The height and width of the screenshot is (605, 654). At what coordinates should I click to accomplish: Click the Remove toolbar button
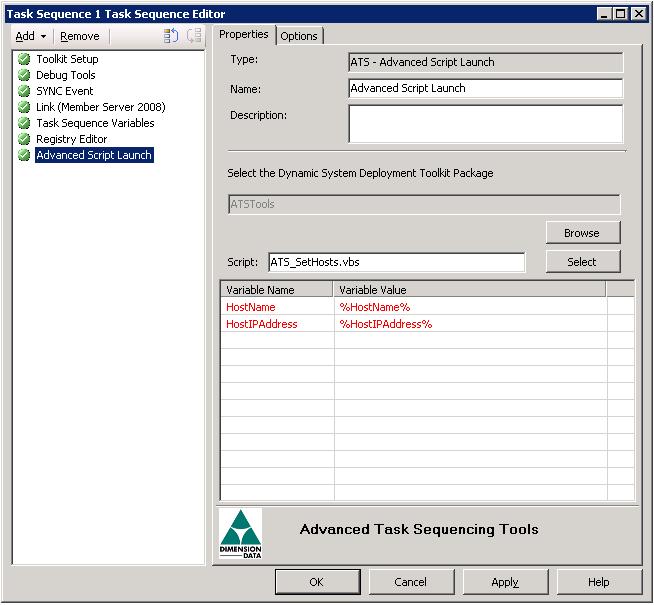(80, 36)
